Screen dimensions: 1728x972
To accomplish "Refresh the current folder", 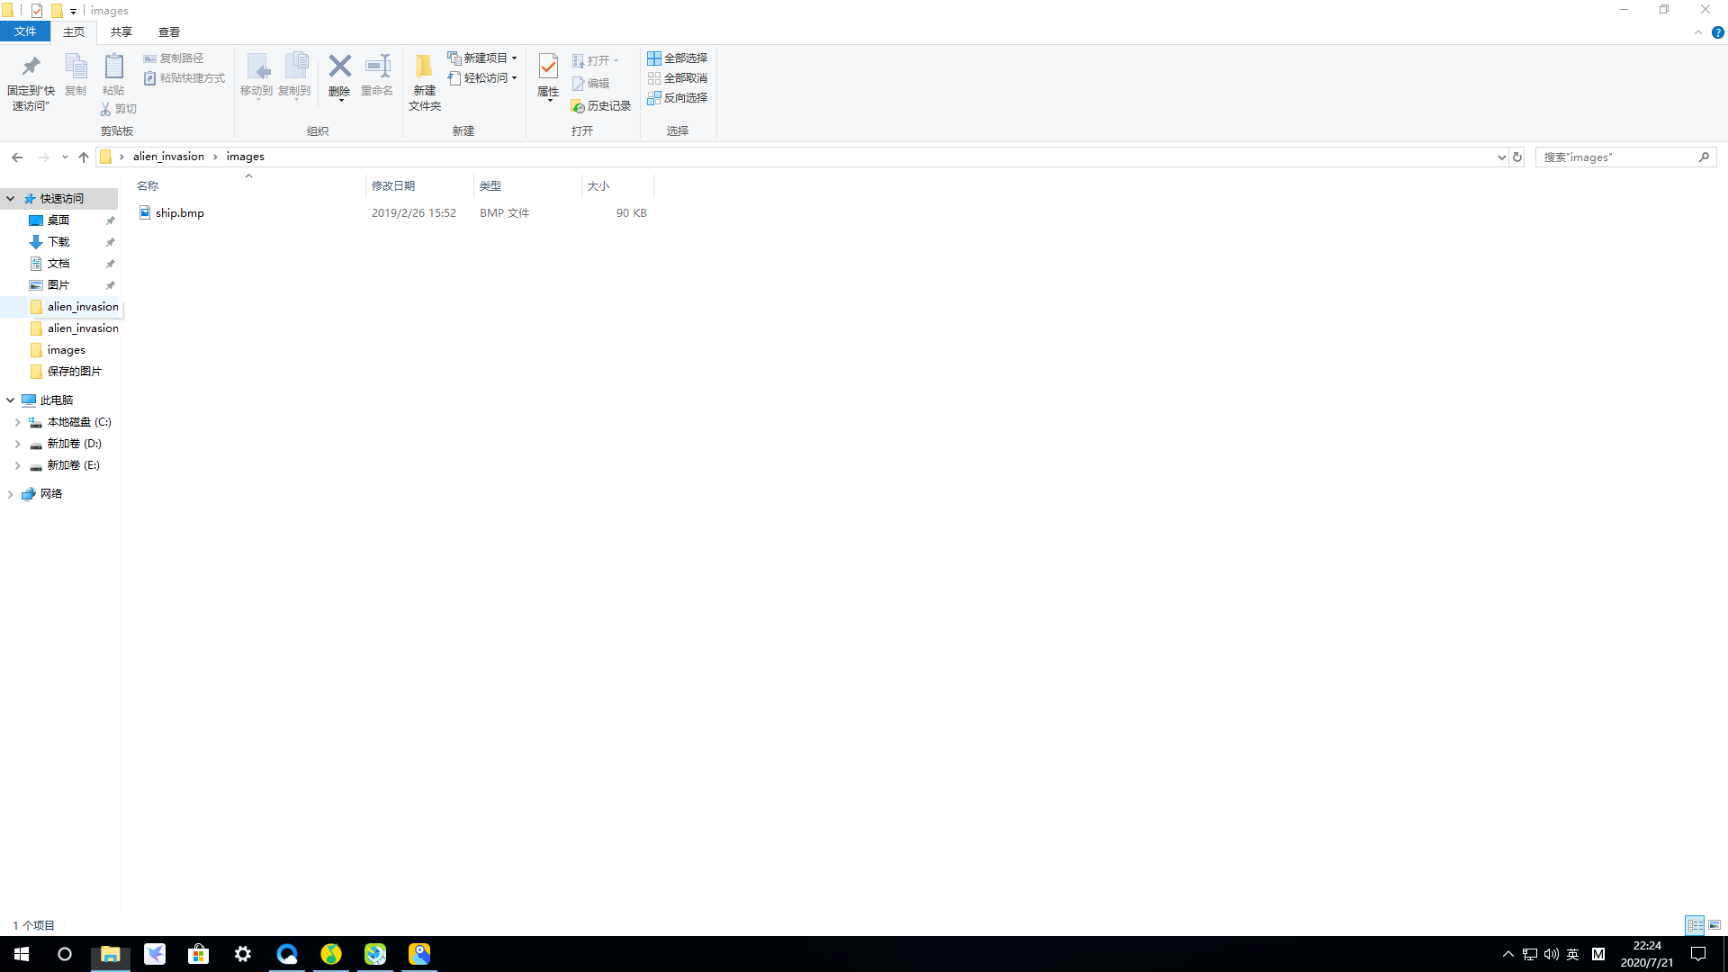I will (x=1517, y=157).
